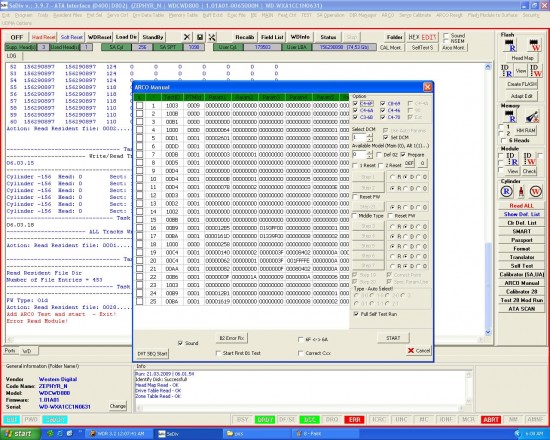Click the DYT SEQ Start button
This screenshot has height=440, width=550.
click(152, 353)
